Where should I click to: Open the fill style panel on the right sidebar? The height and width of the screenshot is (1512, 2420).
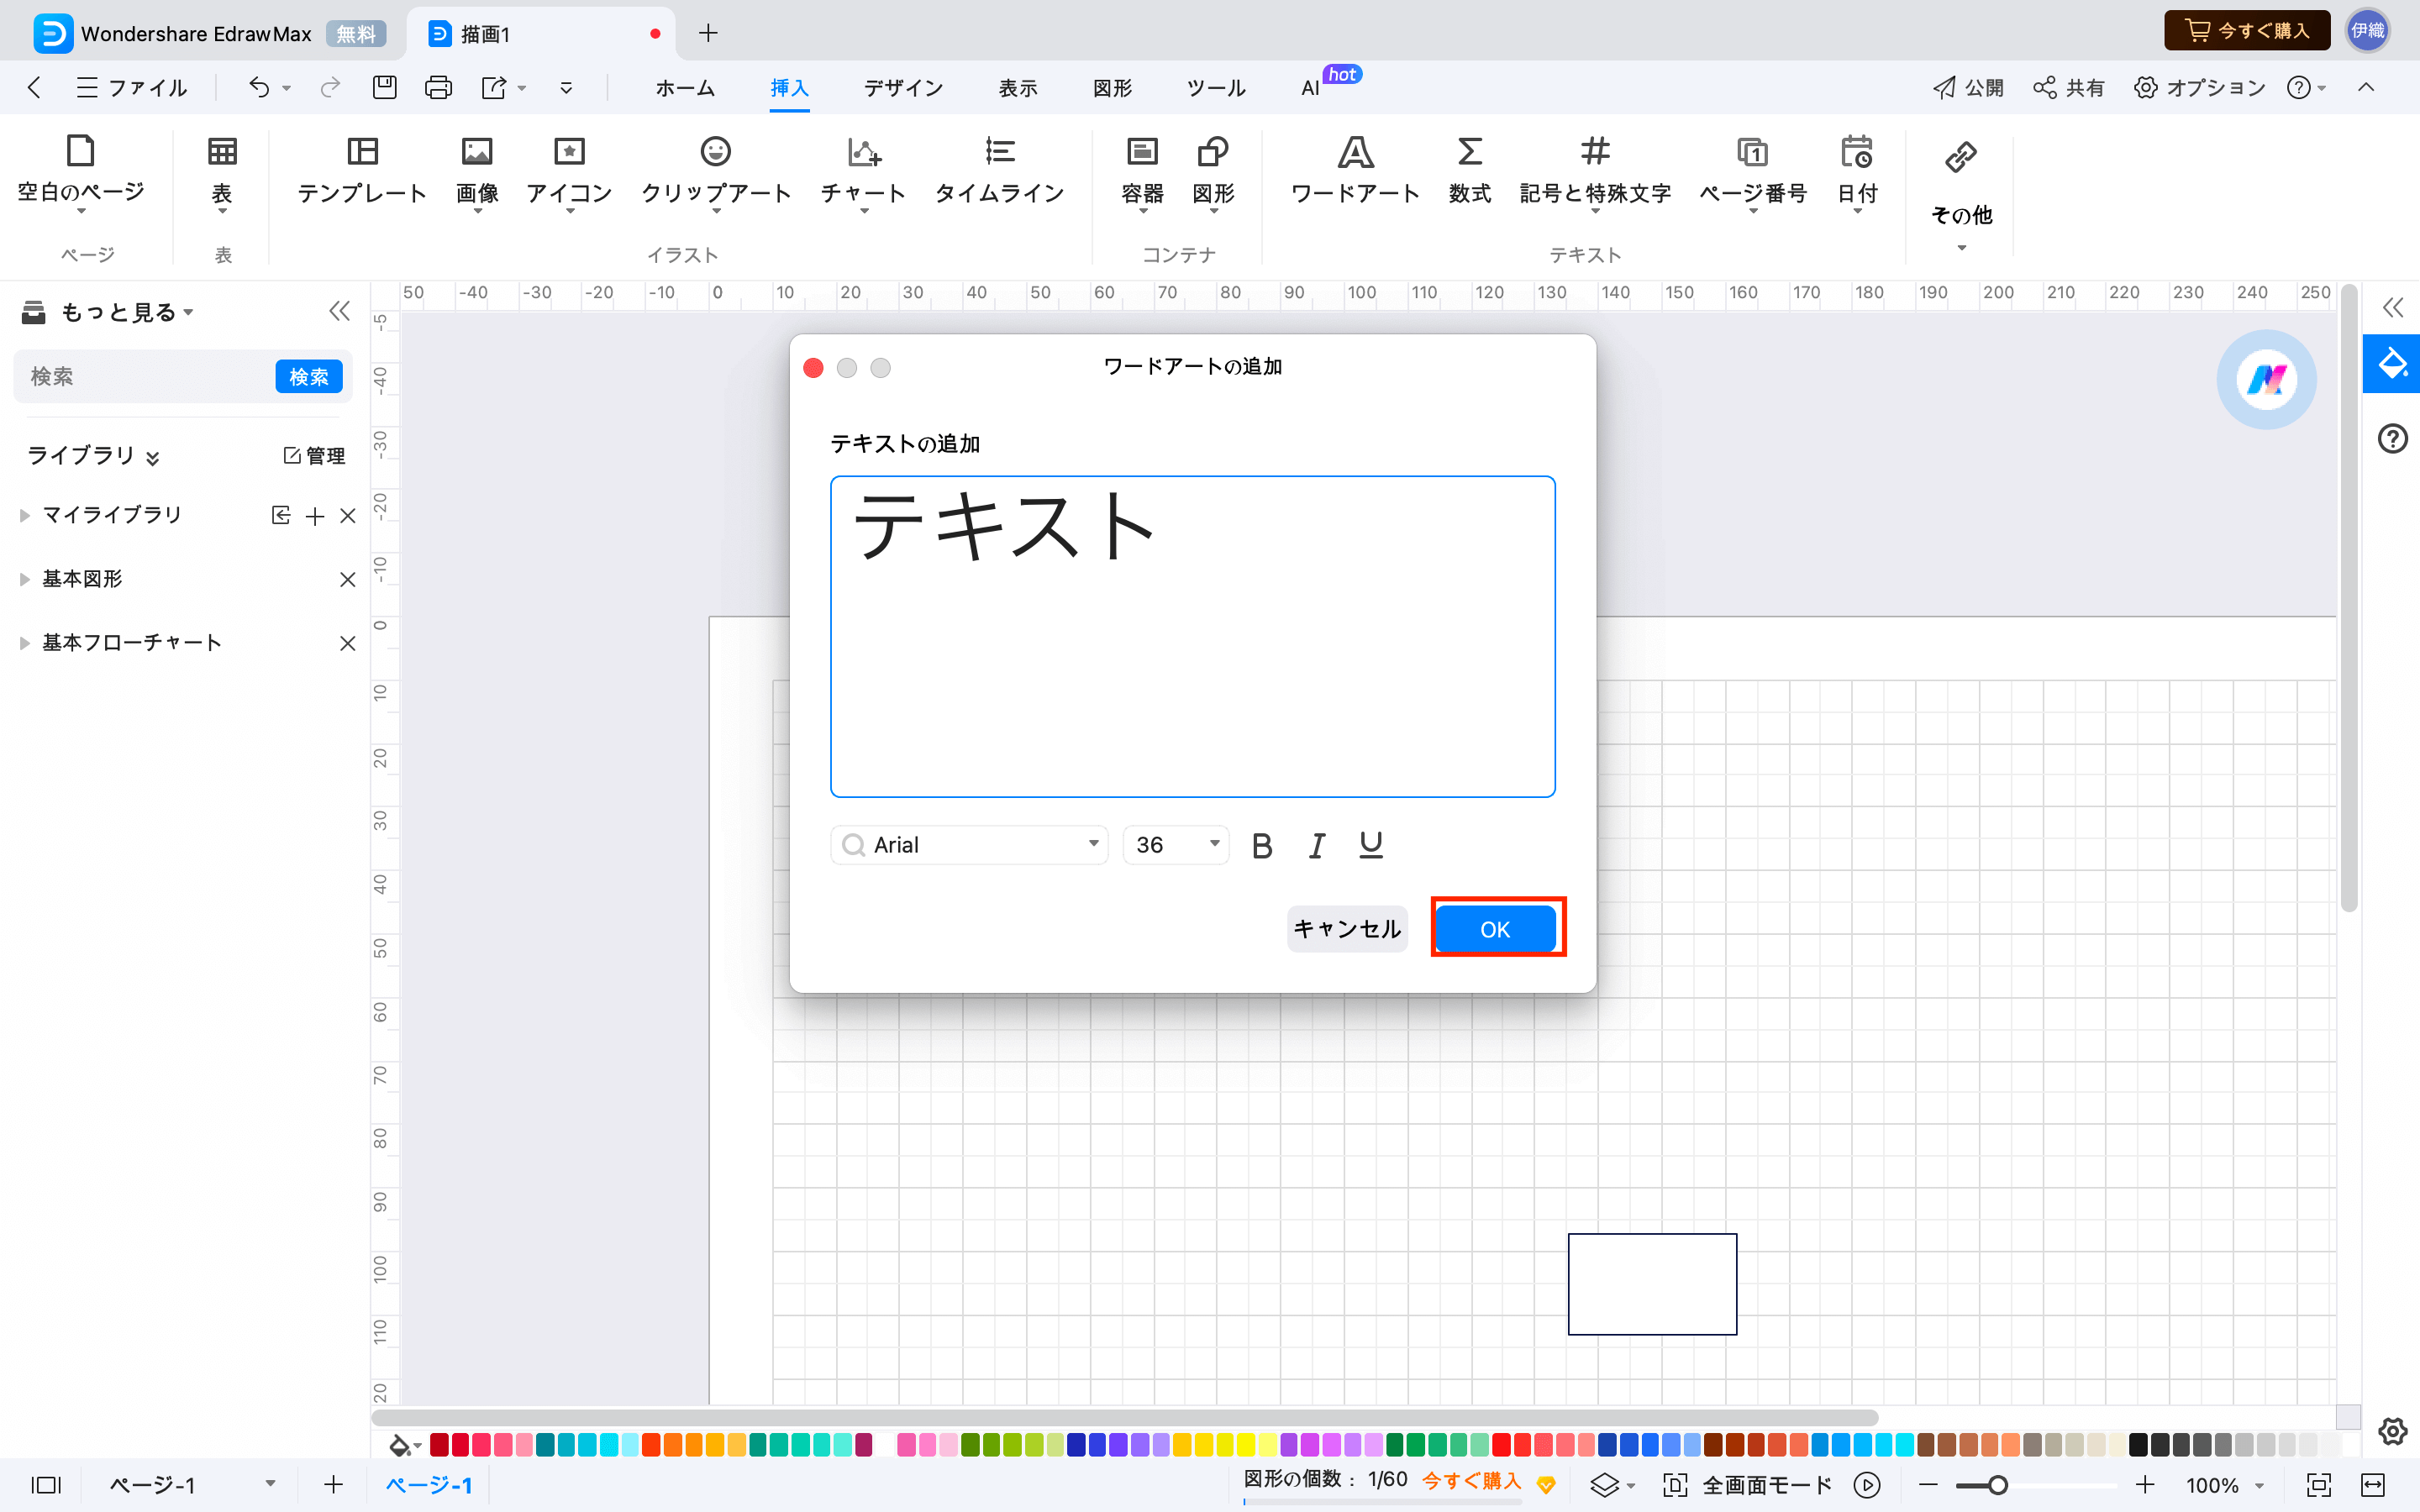[2392, 364]
